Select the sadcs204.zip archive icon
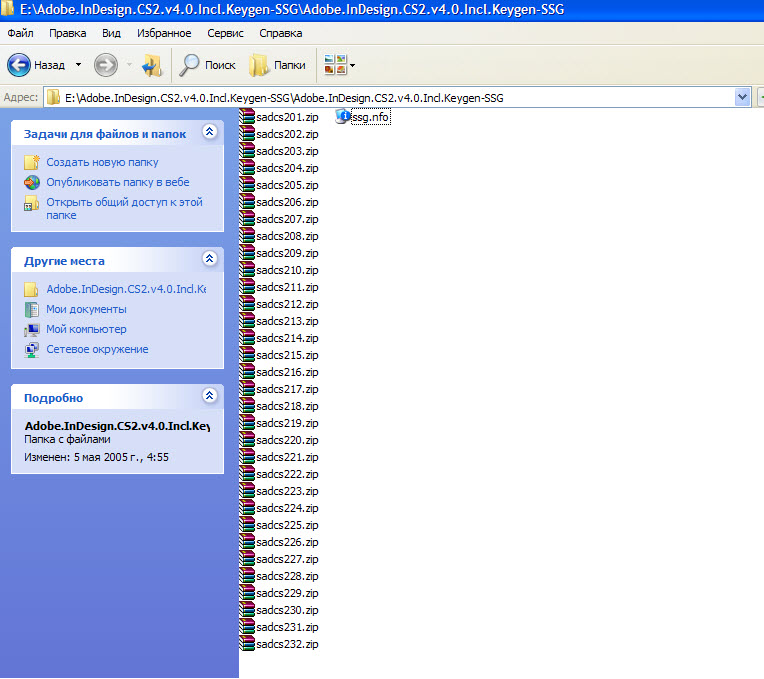764x679 pixels. pos(247,168)
